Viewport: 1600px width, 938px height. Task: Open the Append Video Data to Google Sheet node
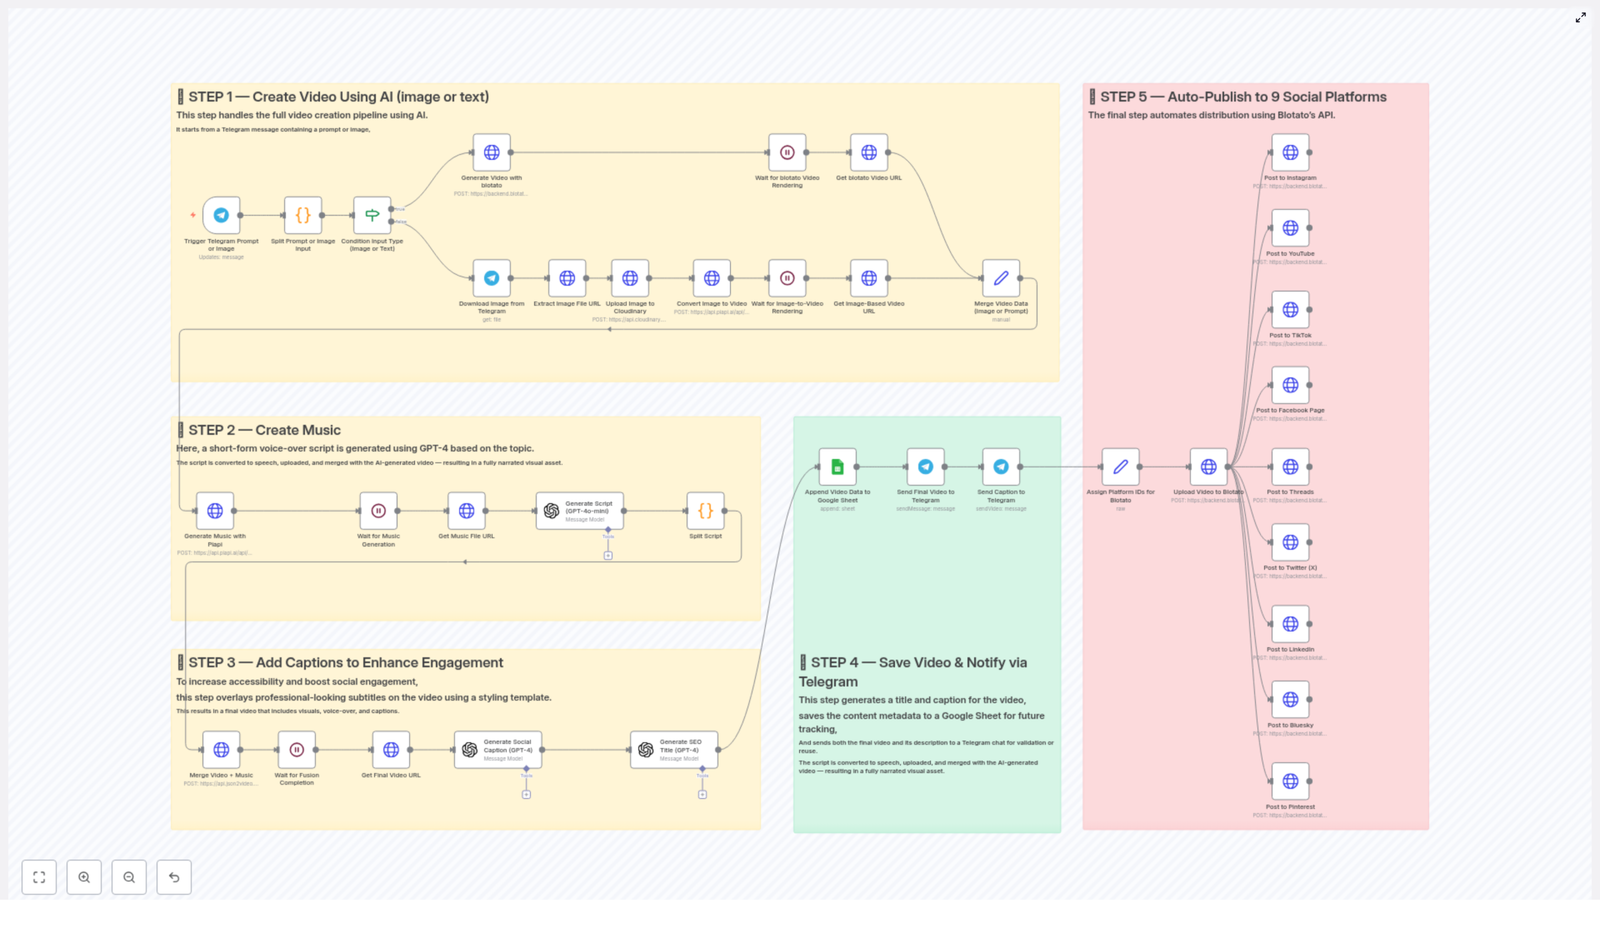coord(837,467)
